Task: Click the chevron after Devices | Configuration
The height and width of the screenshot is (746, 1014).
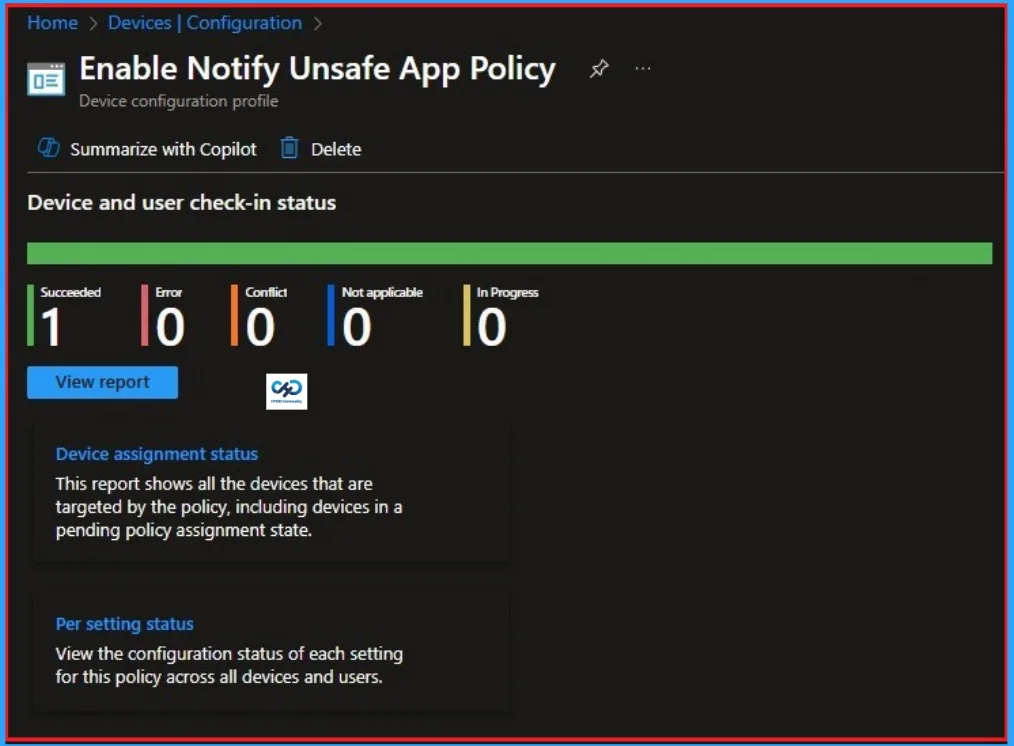Action: pyautogui.click(x=318, y=22)
